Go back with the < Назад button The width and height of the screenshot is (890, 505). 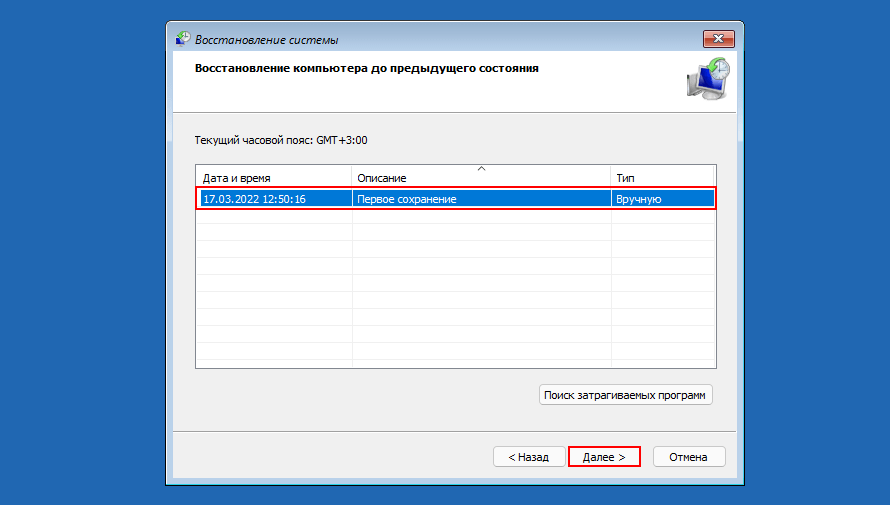528,457
